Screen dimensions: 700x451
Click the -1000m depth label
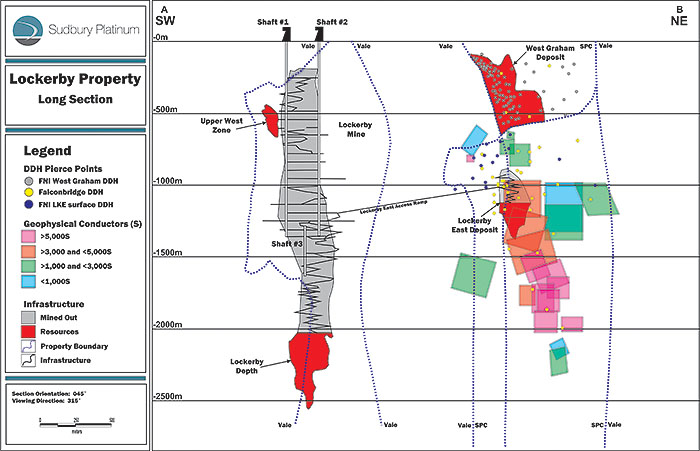168,181
